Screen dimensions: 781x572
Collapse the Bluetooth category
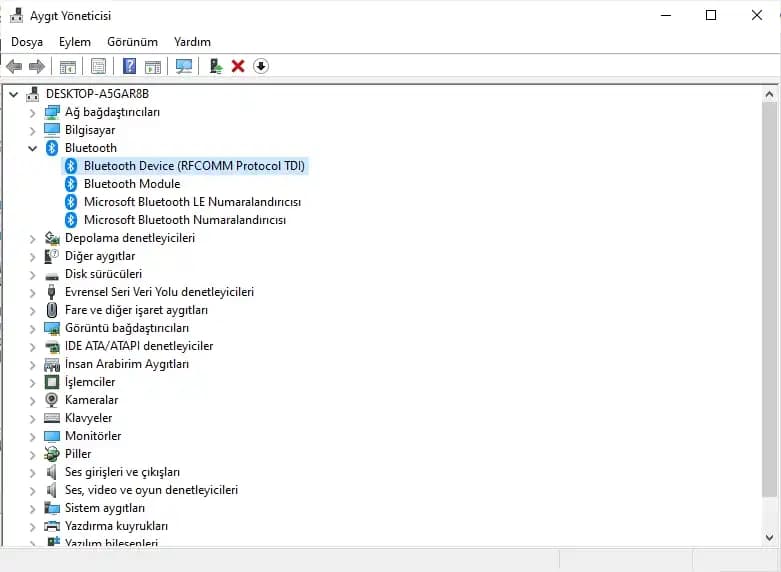coord(33,148)
